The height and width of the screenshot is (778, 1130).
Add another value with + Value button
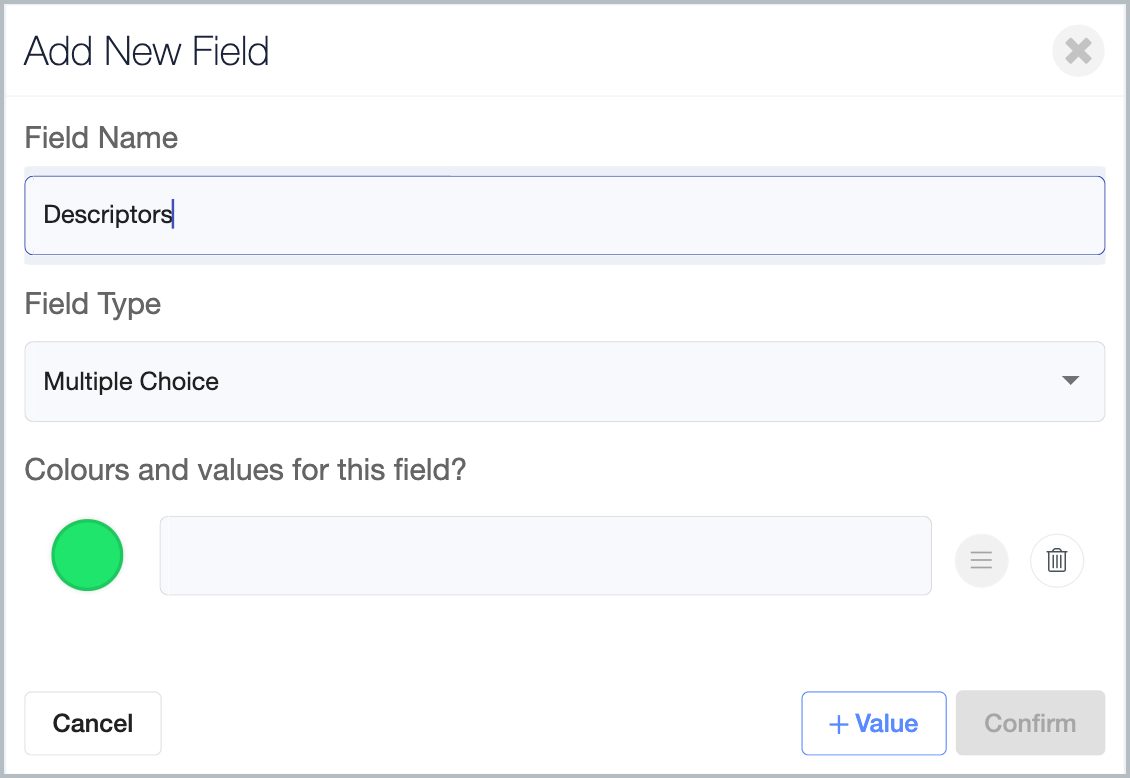point(873,724)
